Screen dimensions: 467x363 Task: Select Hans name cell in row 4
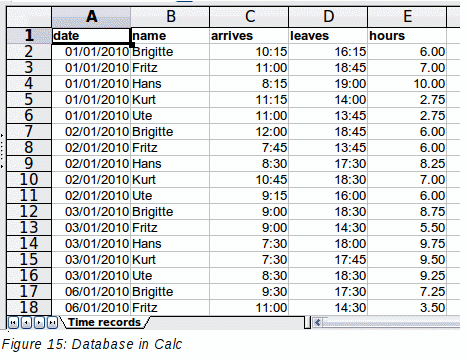pyautogui.click(x=170, y=84)
